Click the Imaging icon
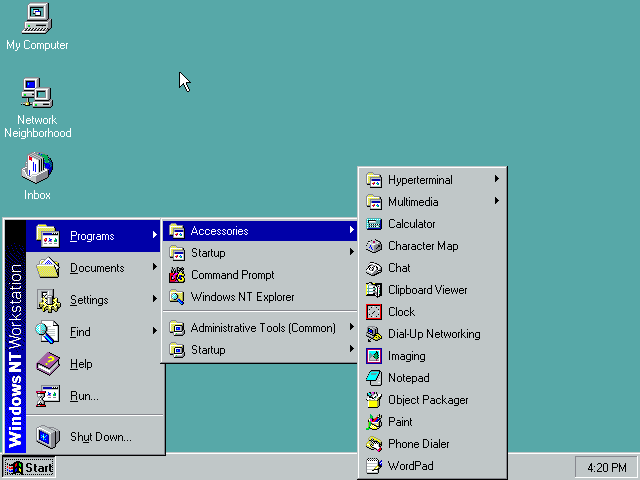The height and width of the screenshot is (480, 640). 374,356
